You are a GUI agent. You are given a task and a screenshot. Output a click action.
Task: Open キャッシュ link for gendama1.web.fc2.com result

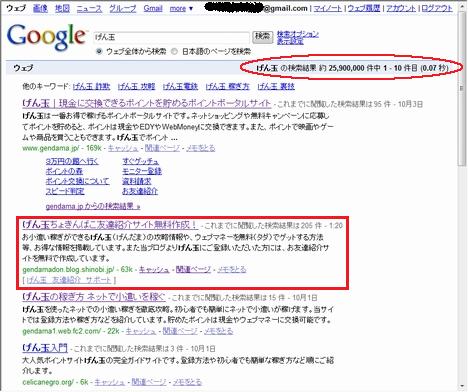(141, 331)
